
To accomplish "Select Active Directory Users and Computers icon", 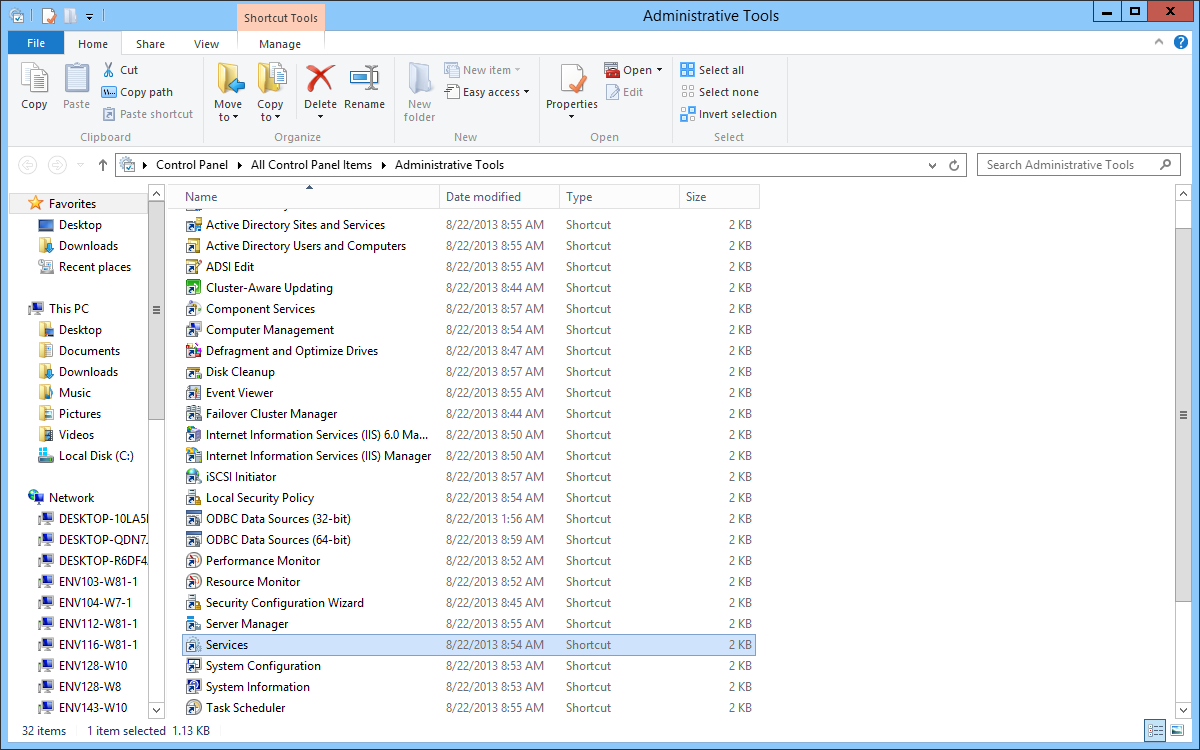I will (x=194, y=246).
